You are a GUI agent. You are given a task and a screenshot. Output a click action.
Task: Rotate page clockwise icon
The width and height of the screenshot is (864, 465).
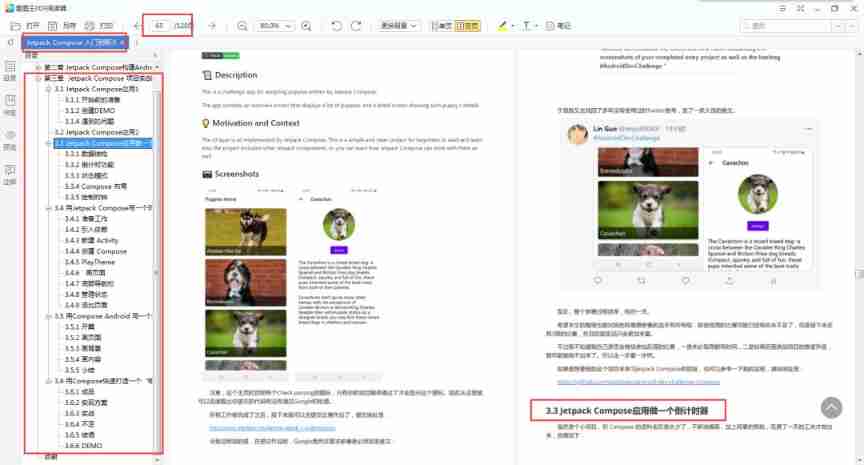pos(356,26)
